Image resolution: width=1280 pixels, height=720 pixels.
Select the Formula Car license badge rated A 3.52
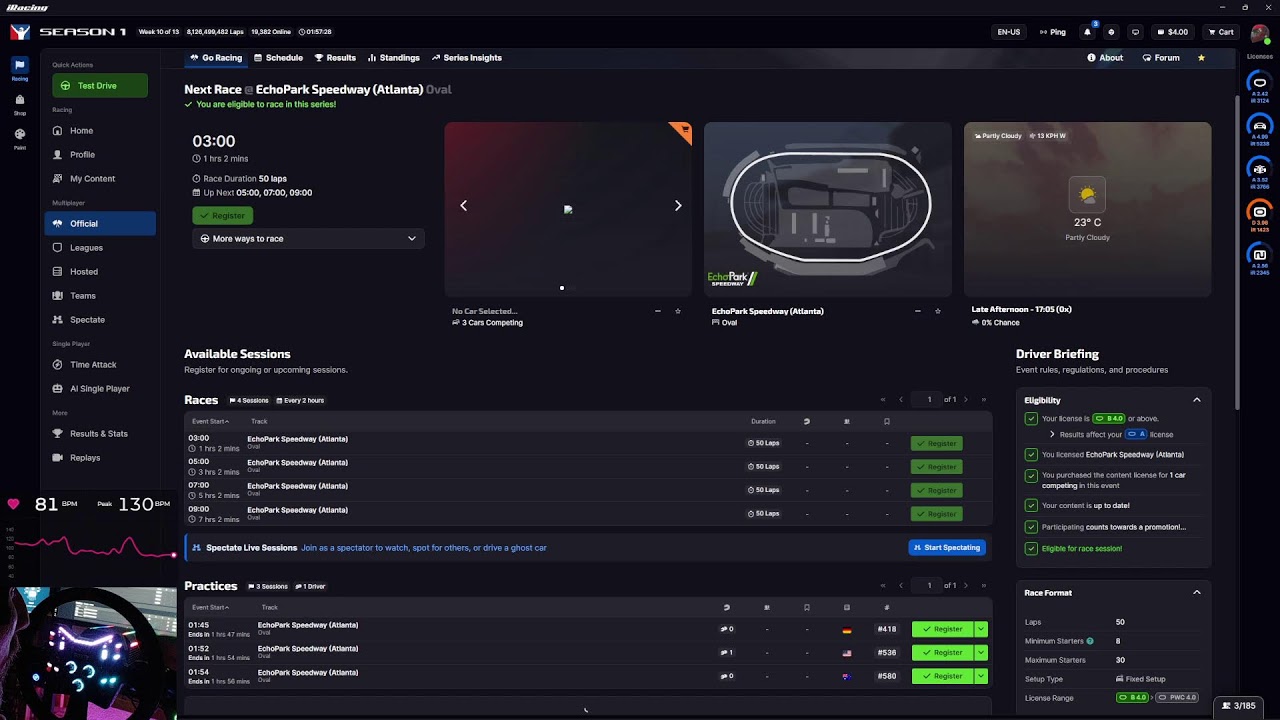[x=1260, y=172]
